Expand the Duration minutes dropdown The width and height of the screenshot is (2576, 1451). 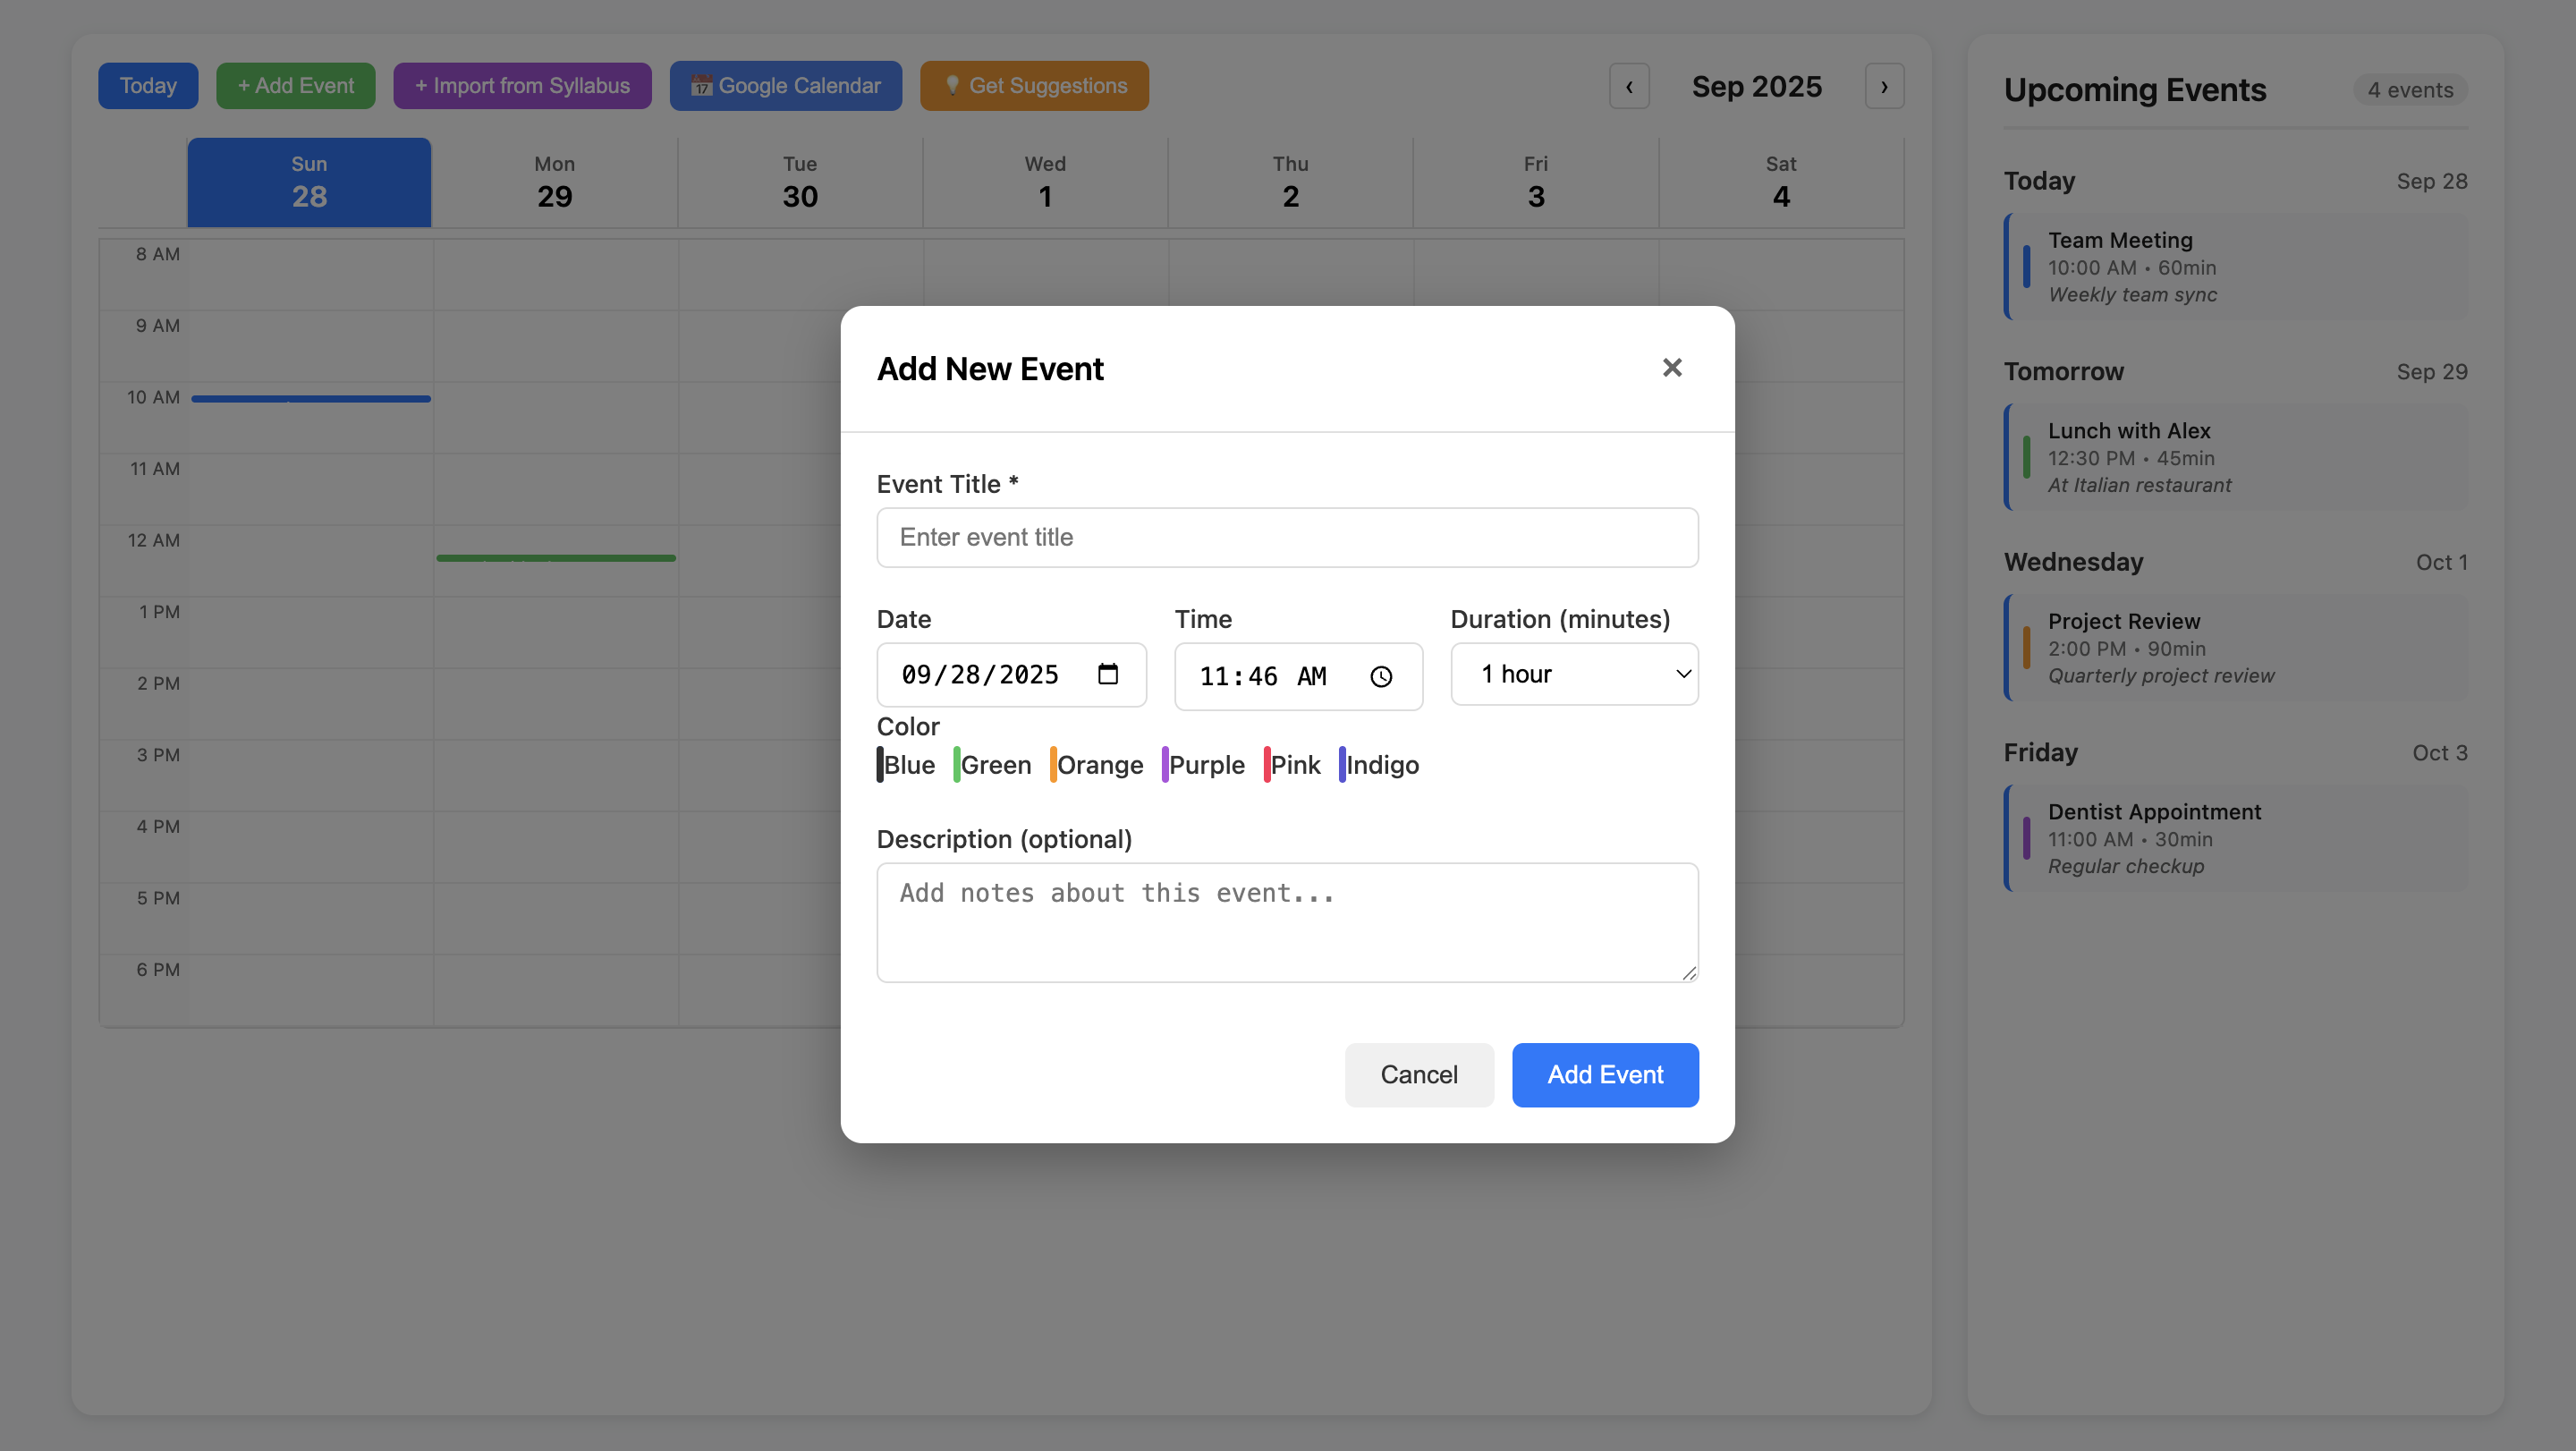click(x=1574, y=674)
